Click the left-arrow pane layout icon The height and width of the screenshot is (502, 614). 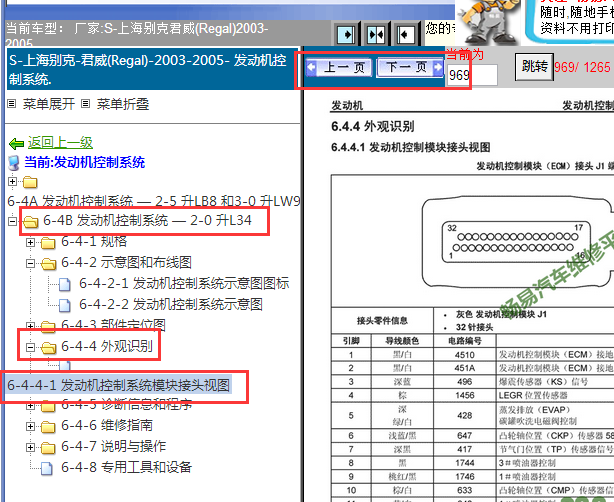click(404, 35)
